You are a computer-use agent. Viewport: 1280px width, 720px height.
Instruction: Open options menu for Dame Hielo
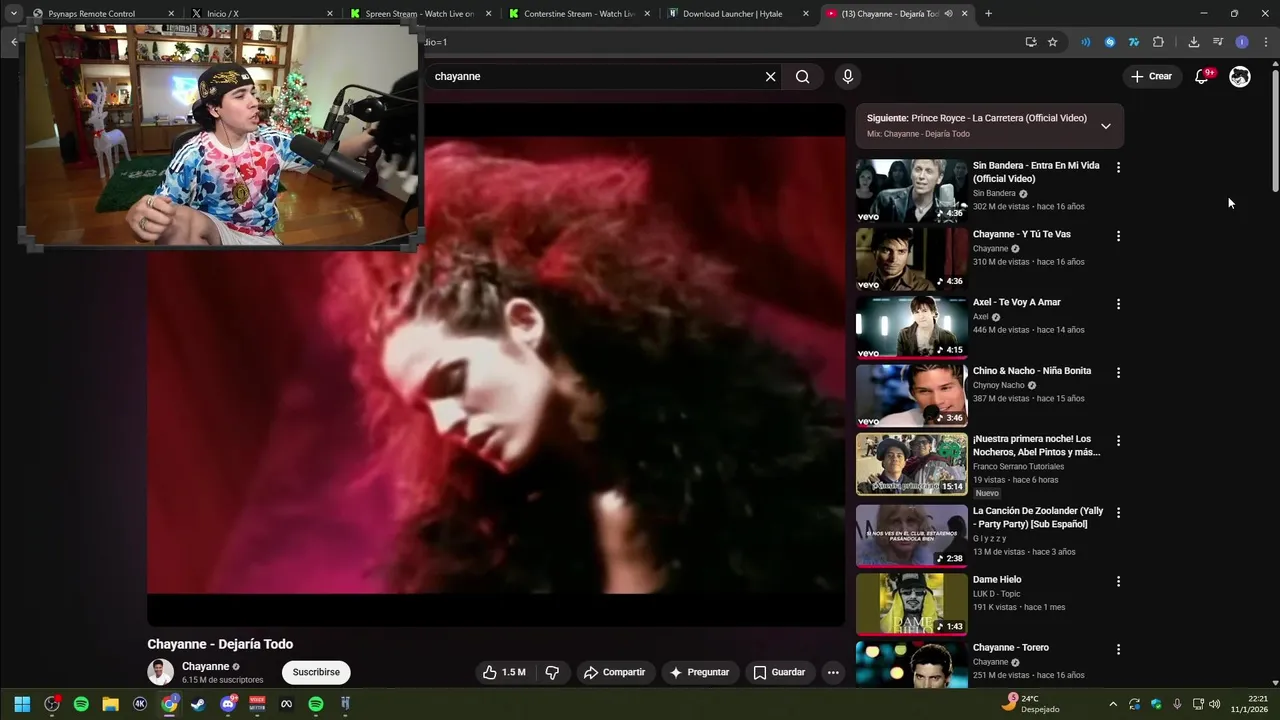click(x=1118, y=581)
